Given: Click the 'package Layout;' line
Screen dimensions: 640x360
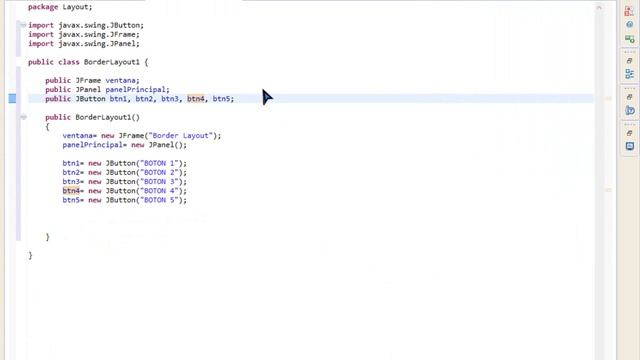Looking at the screenshot, I should [x=60, y=7].
